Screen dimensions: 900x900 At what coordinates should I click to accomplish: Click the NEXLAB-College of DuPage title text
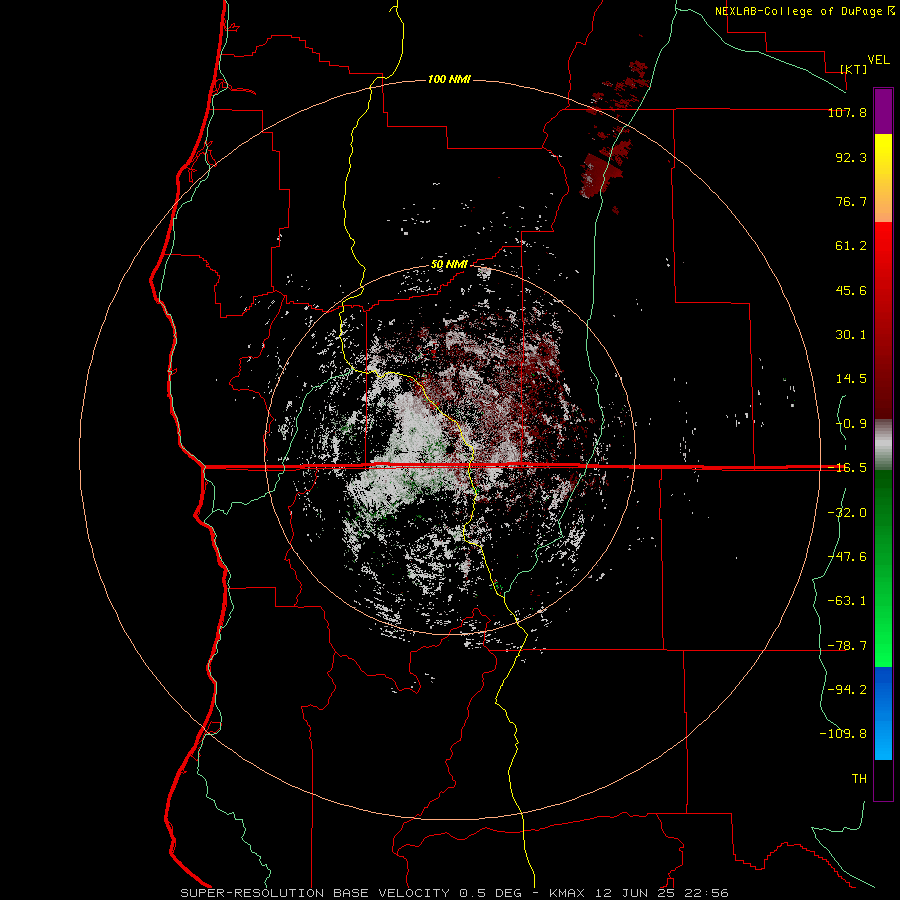click(x=798, y=11)
